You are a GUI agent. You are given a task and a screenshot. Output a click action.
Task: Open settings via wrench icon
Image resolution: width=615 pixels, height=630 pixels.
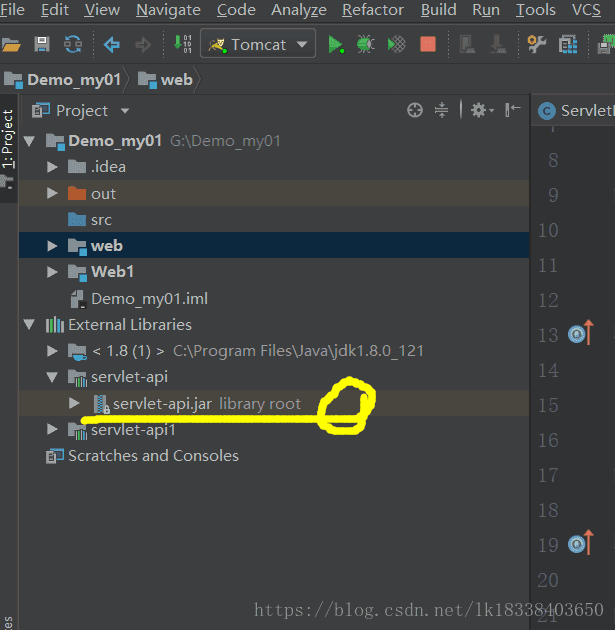[537, 44]
